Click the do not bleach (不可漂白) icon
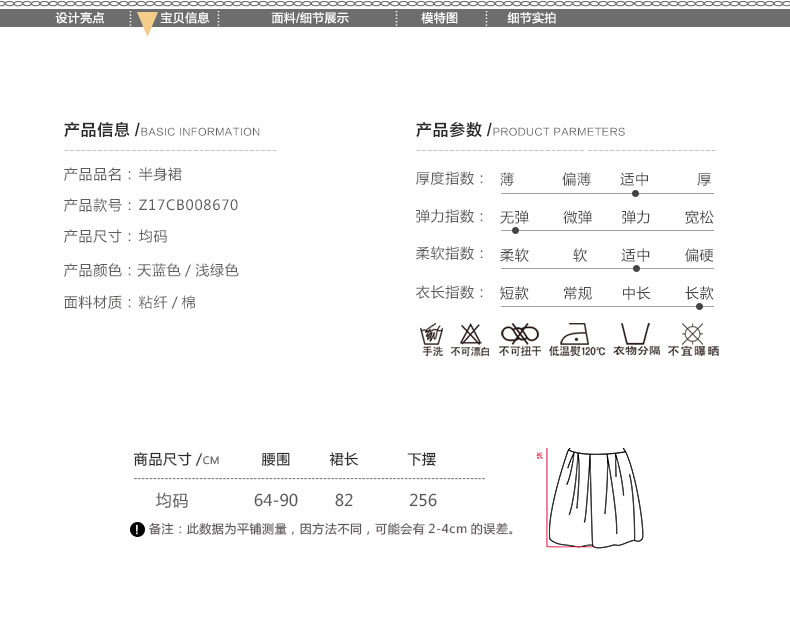 (470, 334)
